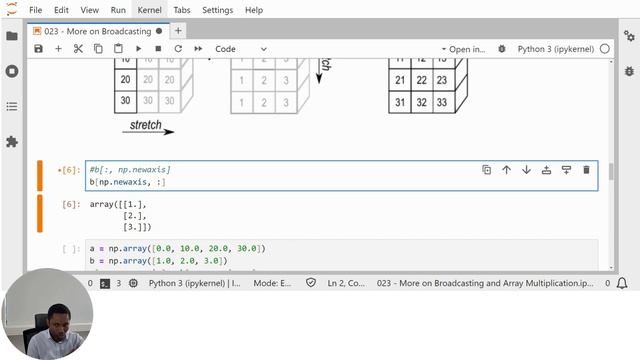Screen dimensions: 640x360
Task: Open the terminal count icon in status bar
Action: point(105,283)
